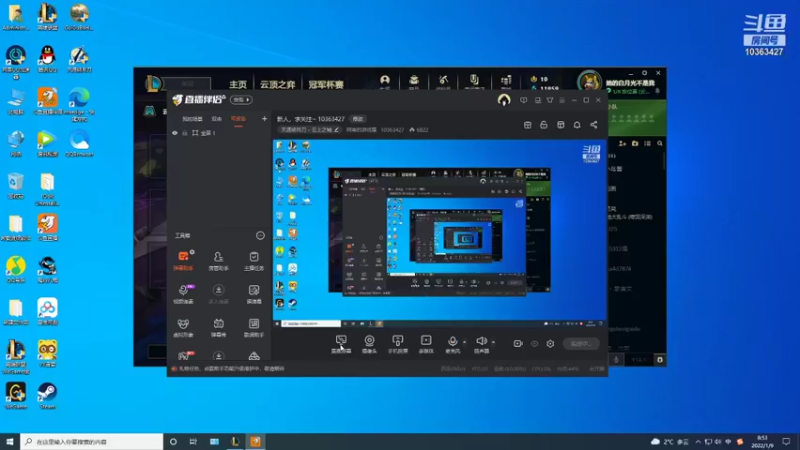Add friend icon in League social panel
800x450 pixels.
(x=622, y=143)
